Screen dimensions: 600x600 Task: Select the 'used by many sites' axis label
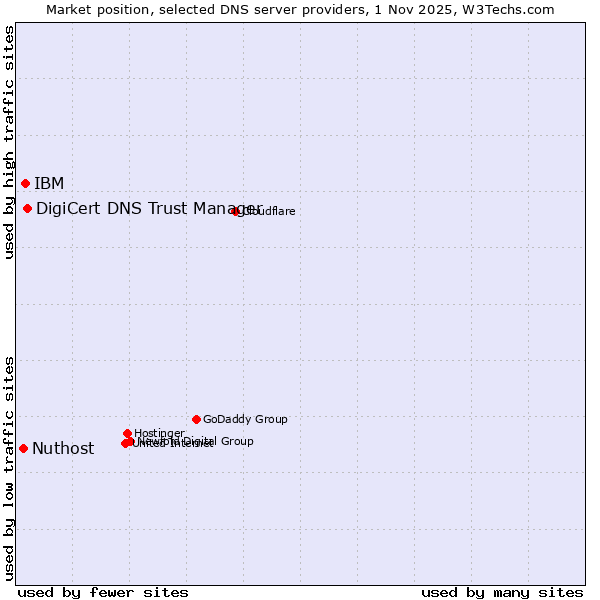502,592
